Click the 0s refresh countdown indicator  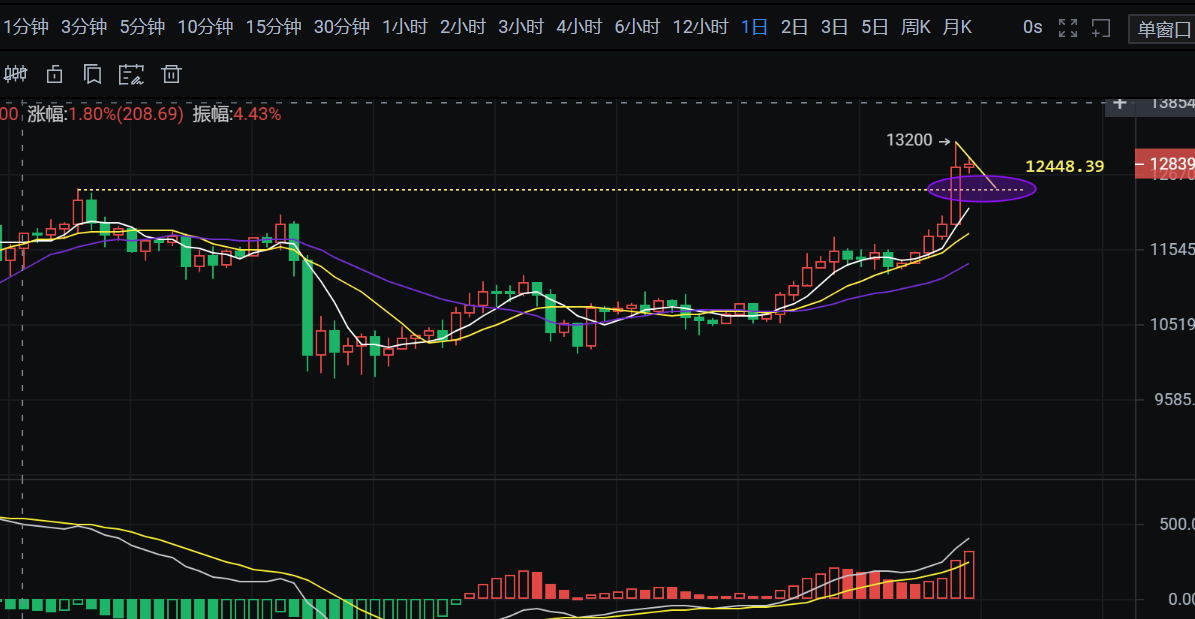1033,28
